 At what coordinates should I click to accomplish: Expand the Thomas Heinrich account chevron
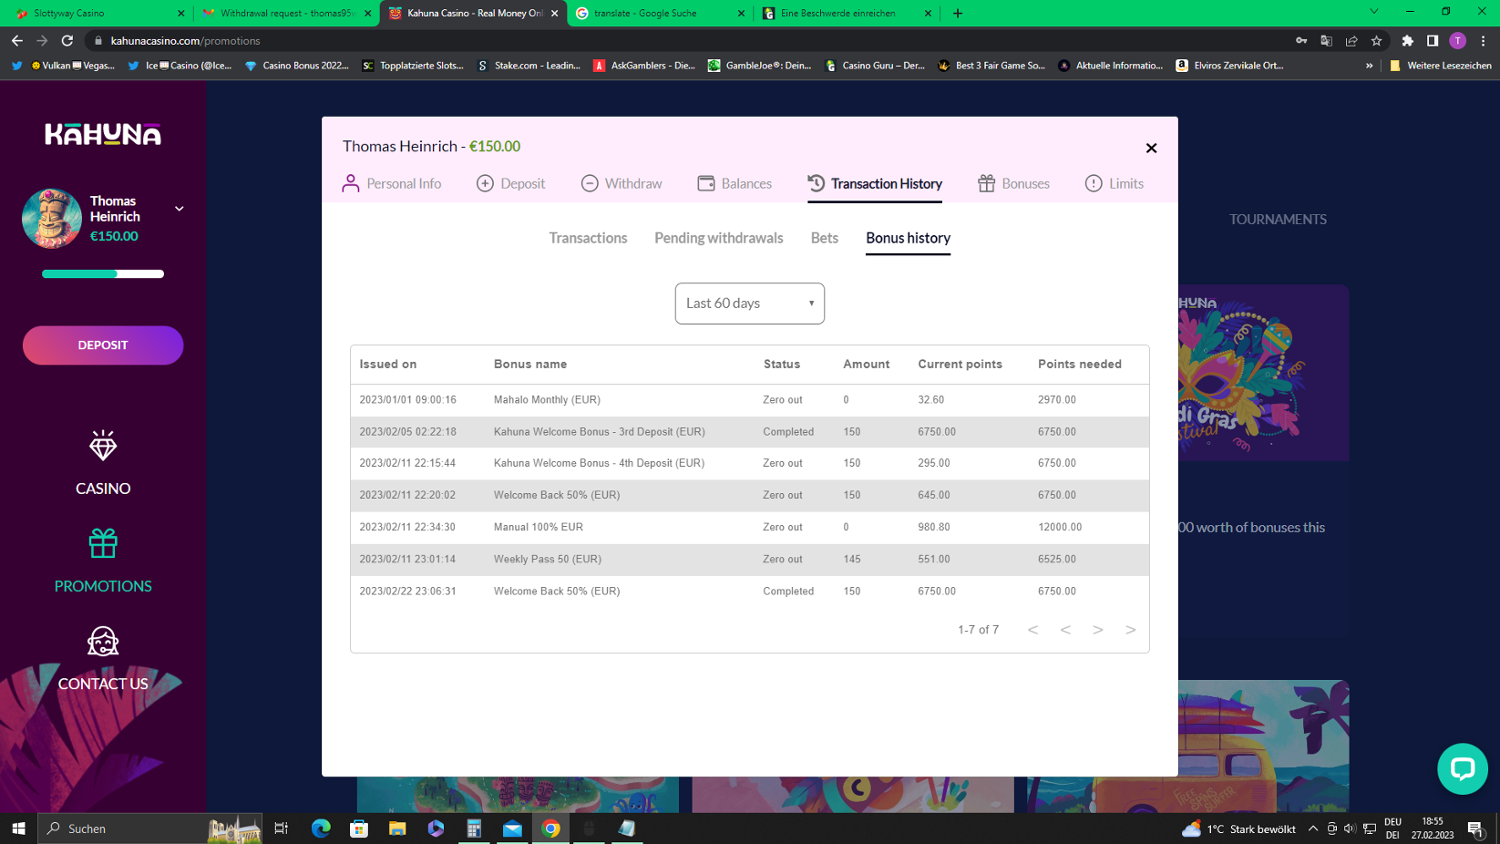click(179, 209)
